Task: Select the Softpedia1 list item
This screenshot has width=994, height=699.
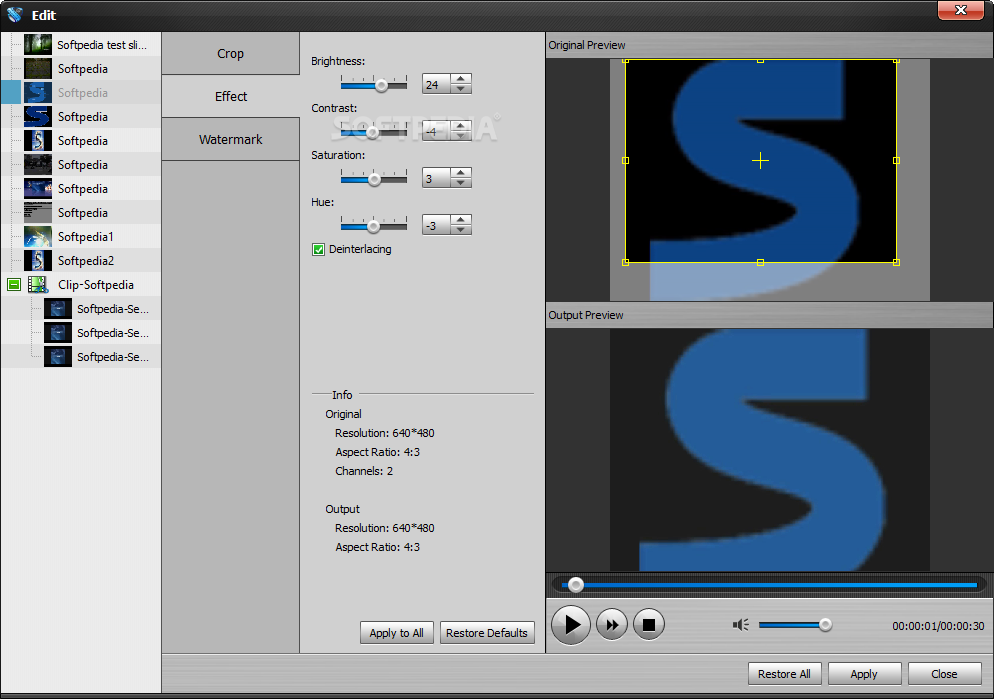Action: coord(86,237)
